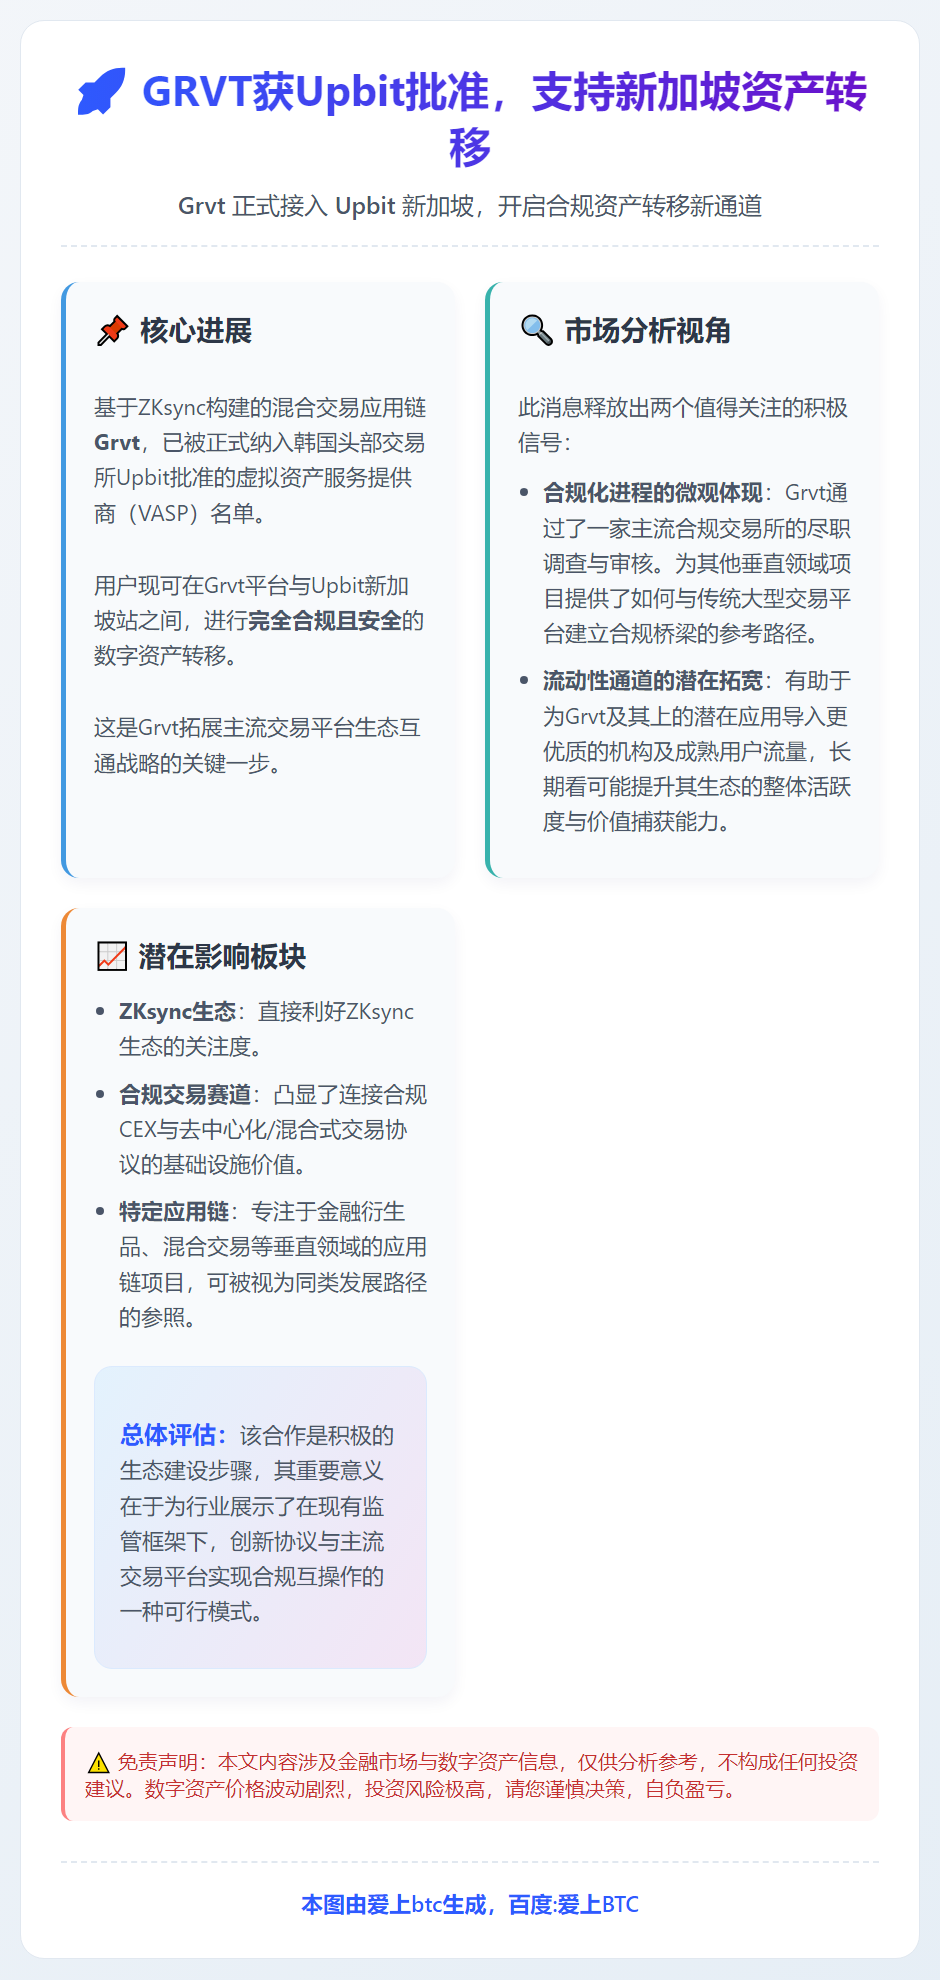Click the text 此消息释放出两个值得关注的积极信号
This screenshot has width=940, height=1980.
tap(683, 425)
